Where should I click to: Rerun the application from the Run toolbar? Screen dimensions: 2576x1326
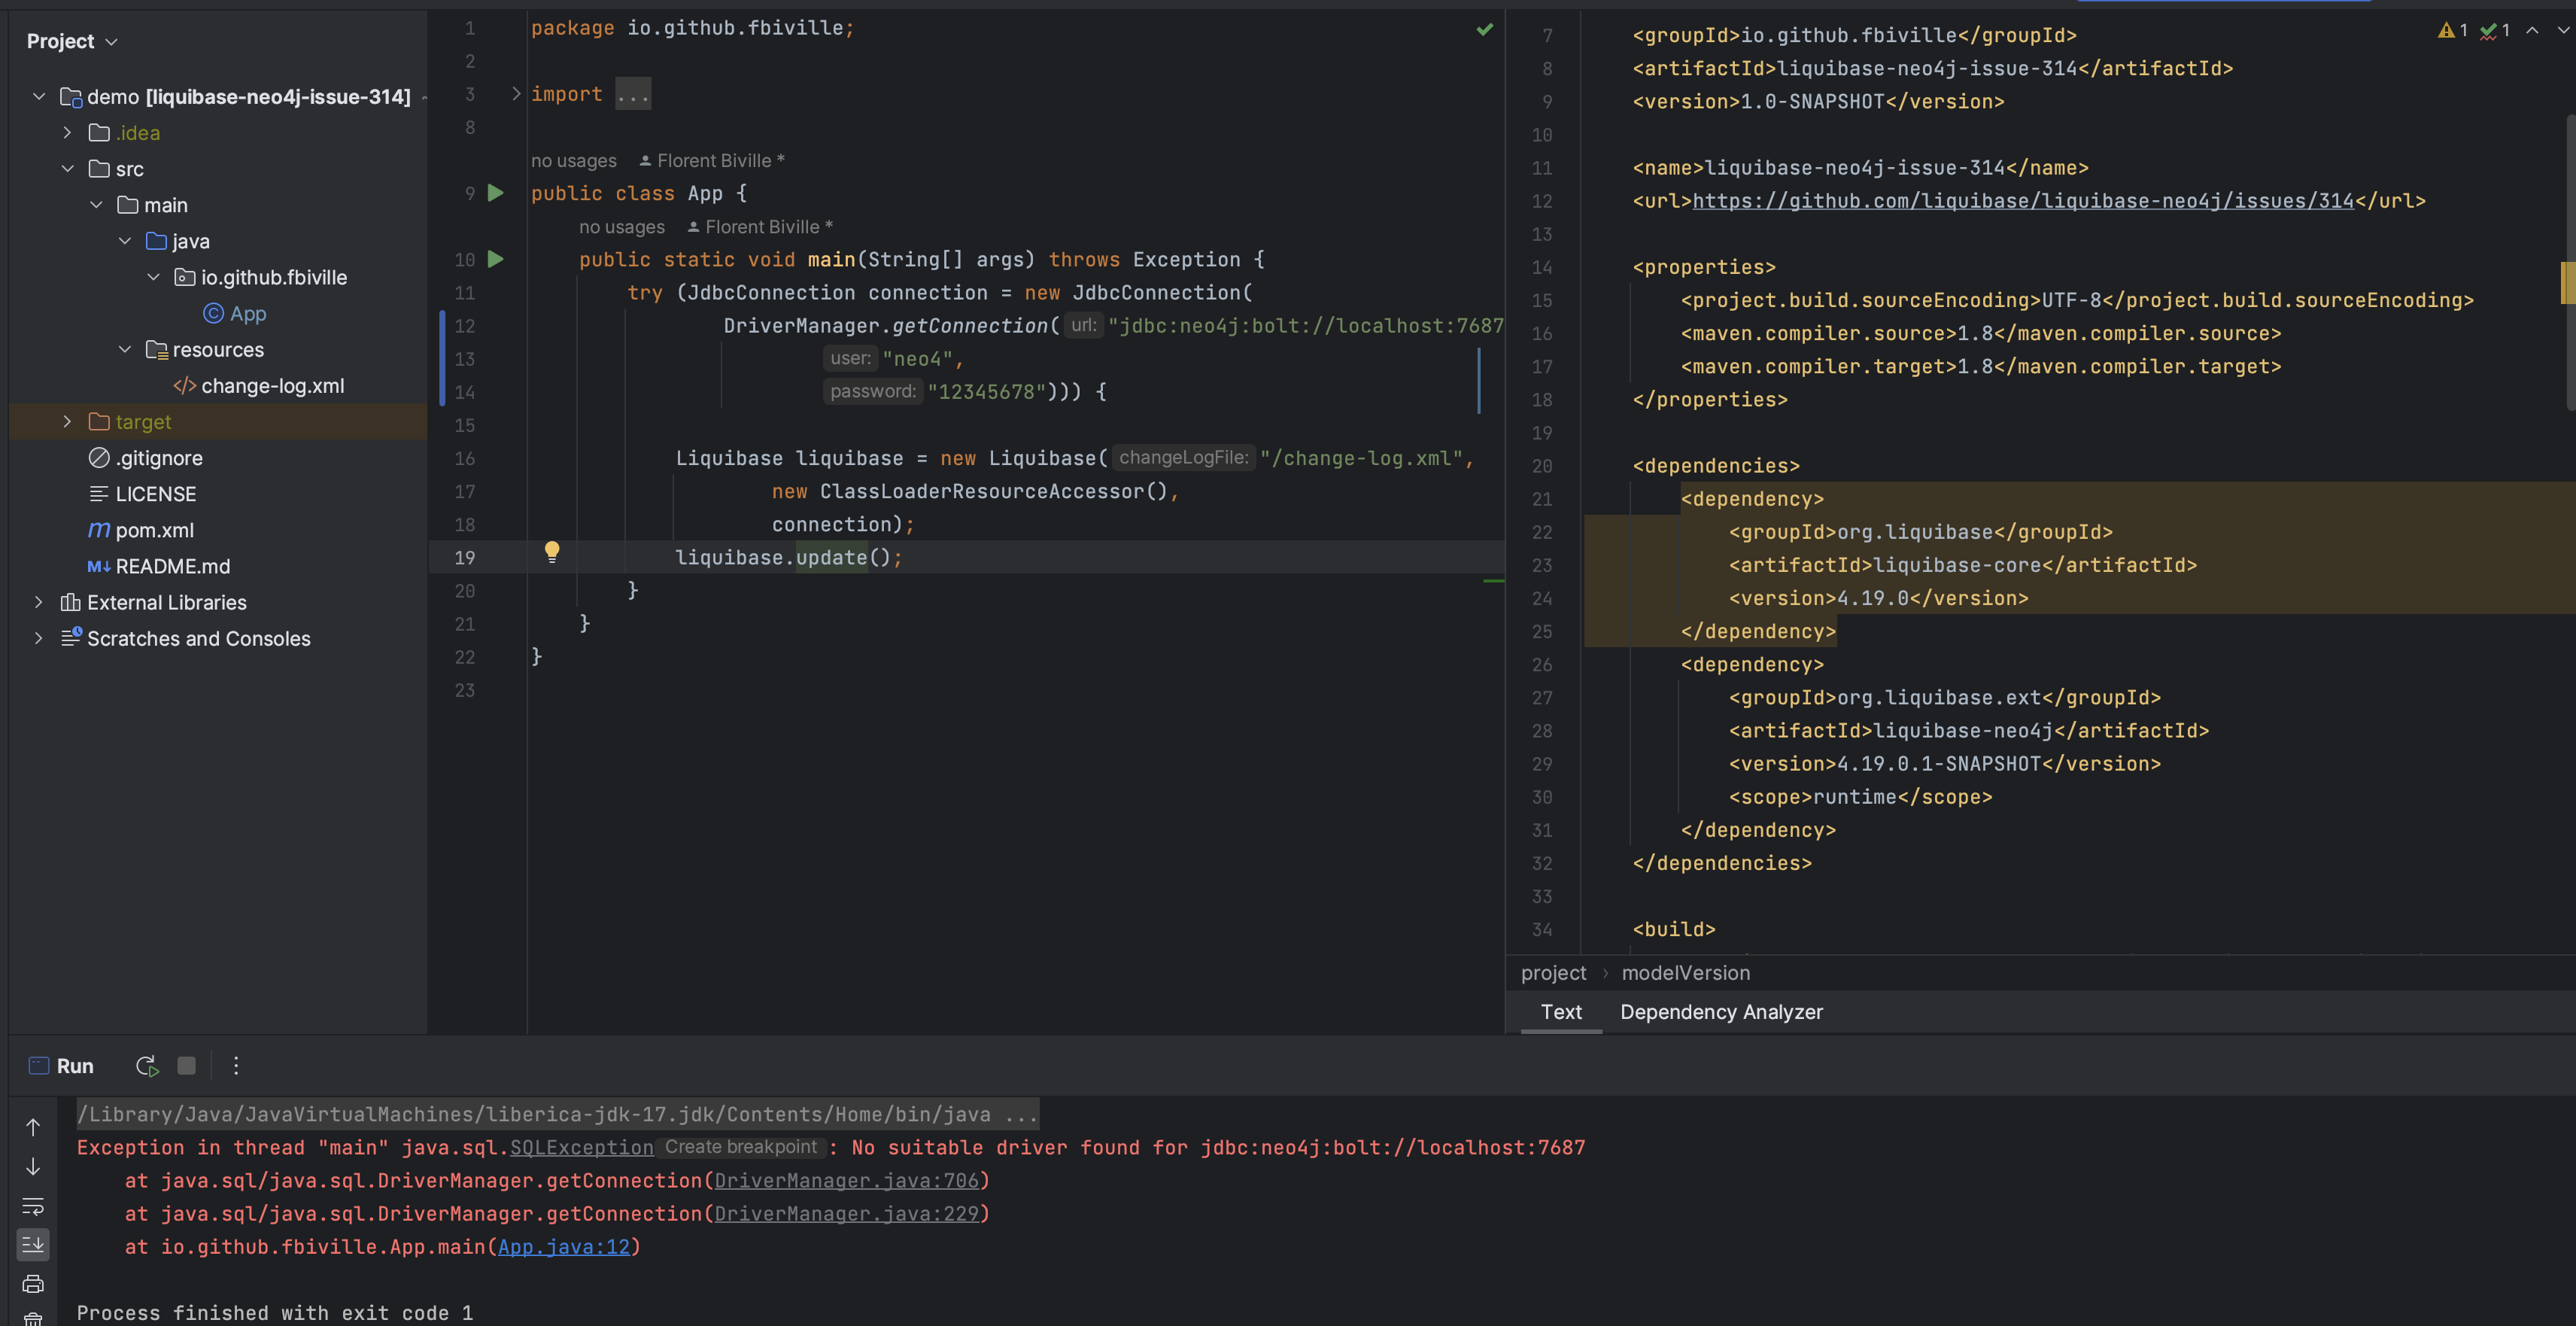pos(146,1066)
